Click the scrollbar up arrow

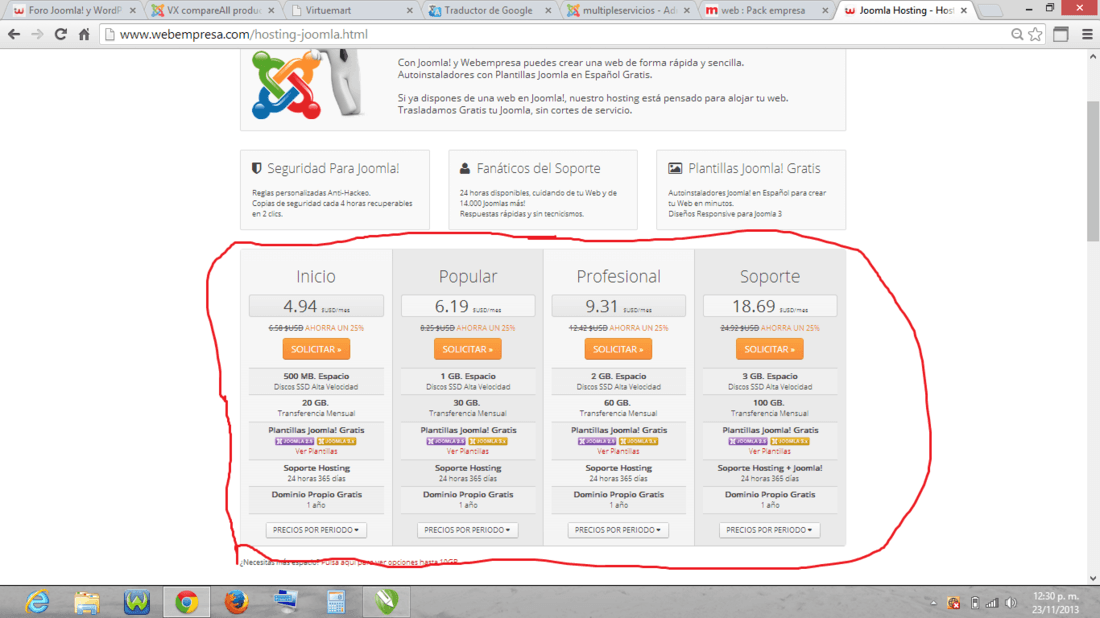pyautogui.click(x=1093, y=56)
